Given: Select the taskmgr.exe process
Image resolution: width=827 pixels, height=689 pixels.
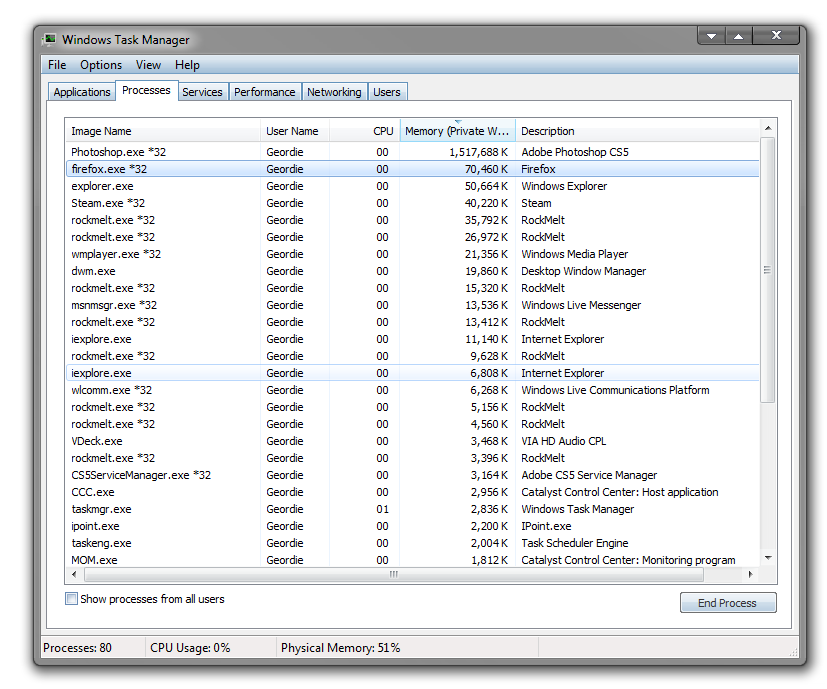Looking at the screenshot, I should coord(412,509).
